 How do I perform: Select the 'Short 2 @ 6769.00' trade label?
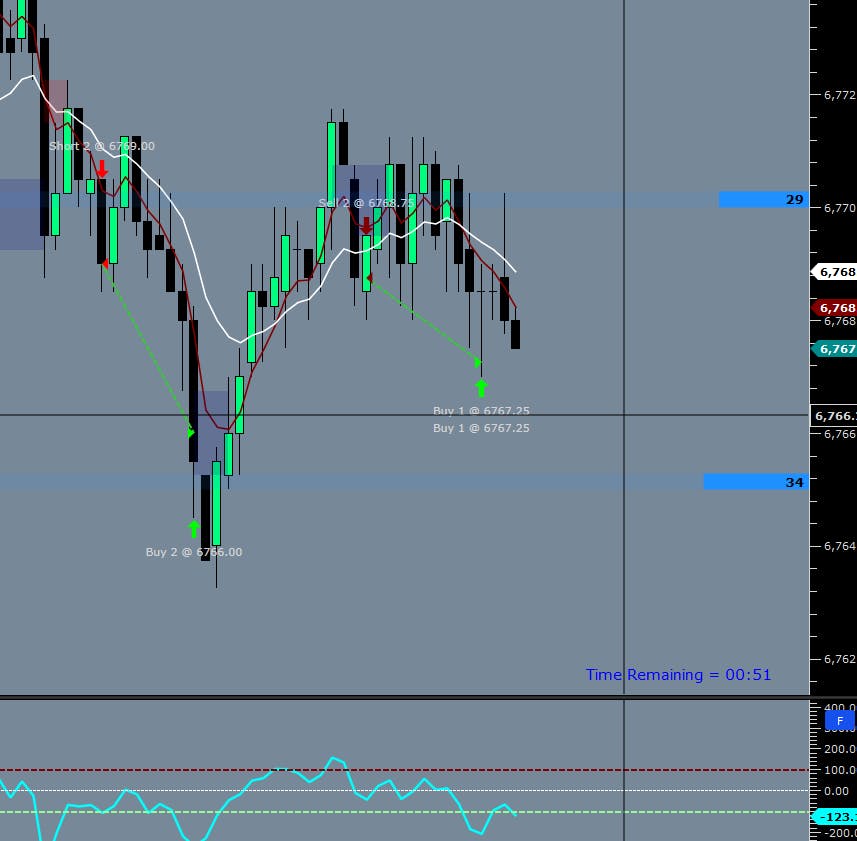coord(102,146)
